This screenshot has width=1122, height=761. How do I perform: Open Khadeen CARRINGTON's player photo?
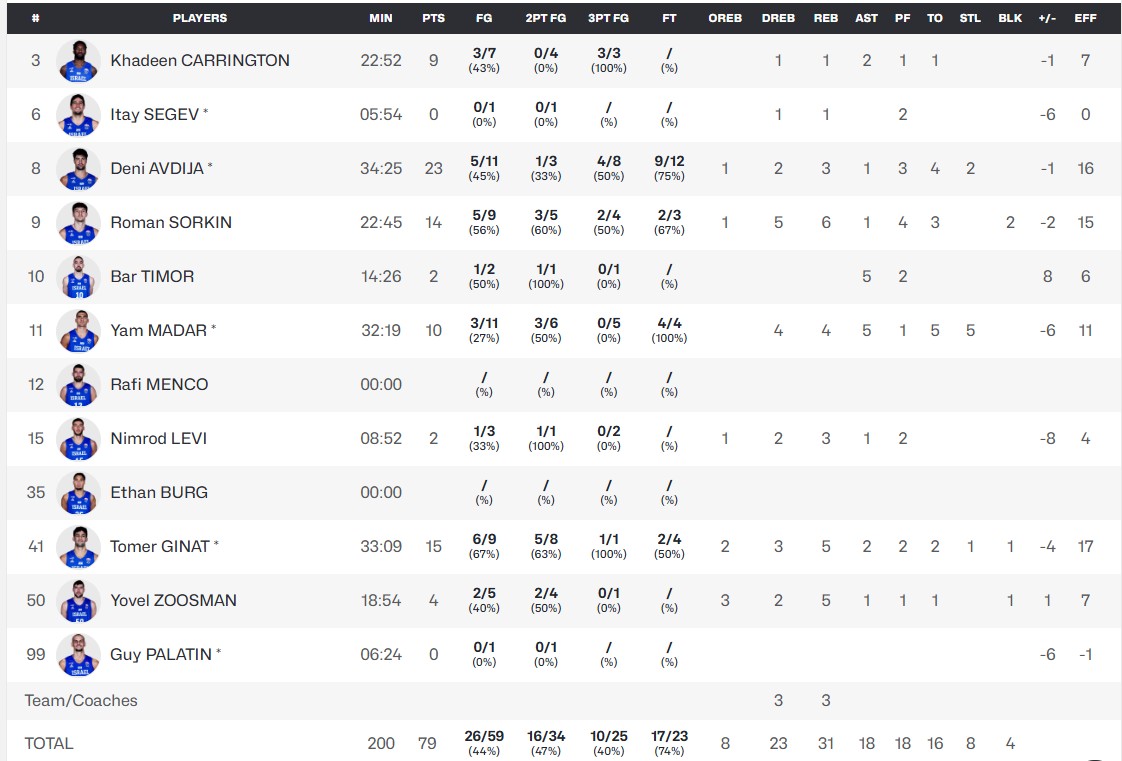pos(78,61)
